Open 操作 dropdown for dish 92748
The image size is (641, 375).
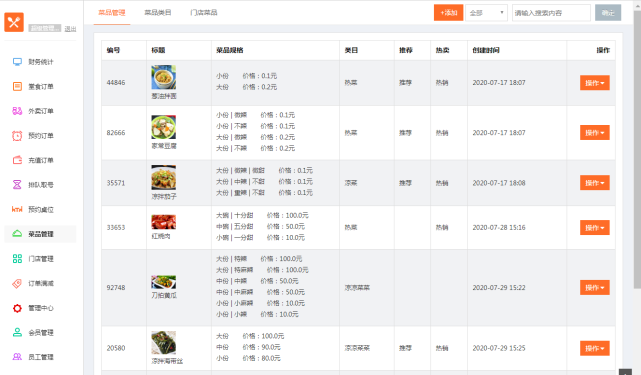(x=595, y=287)
